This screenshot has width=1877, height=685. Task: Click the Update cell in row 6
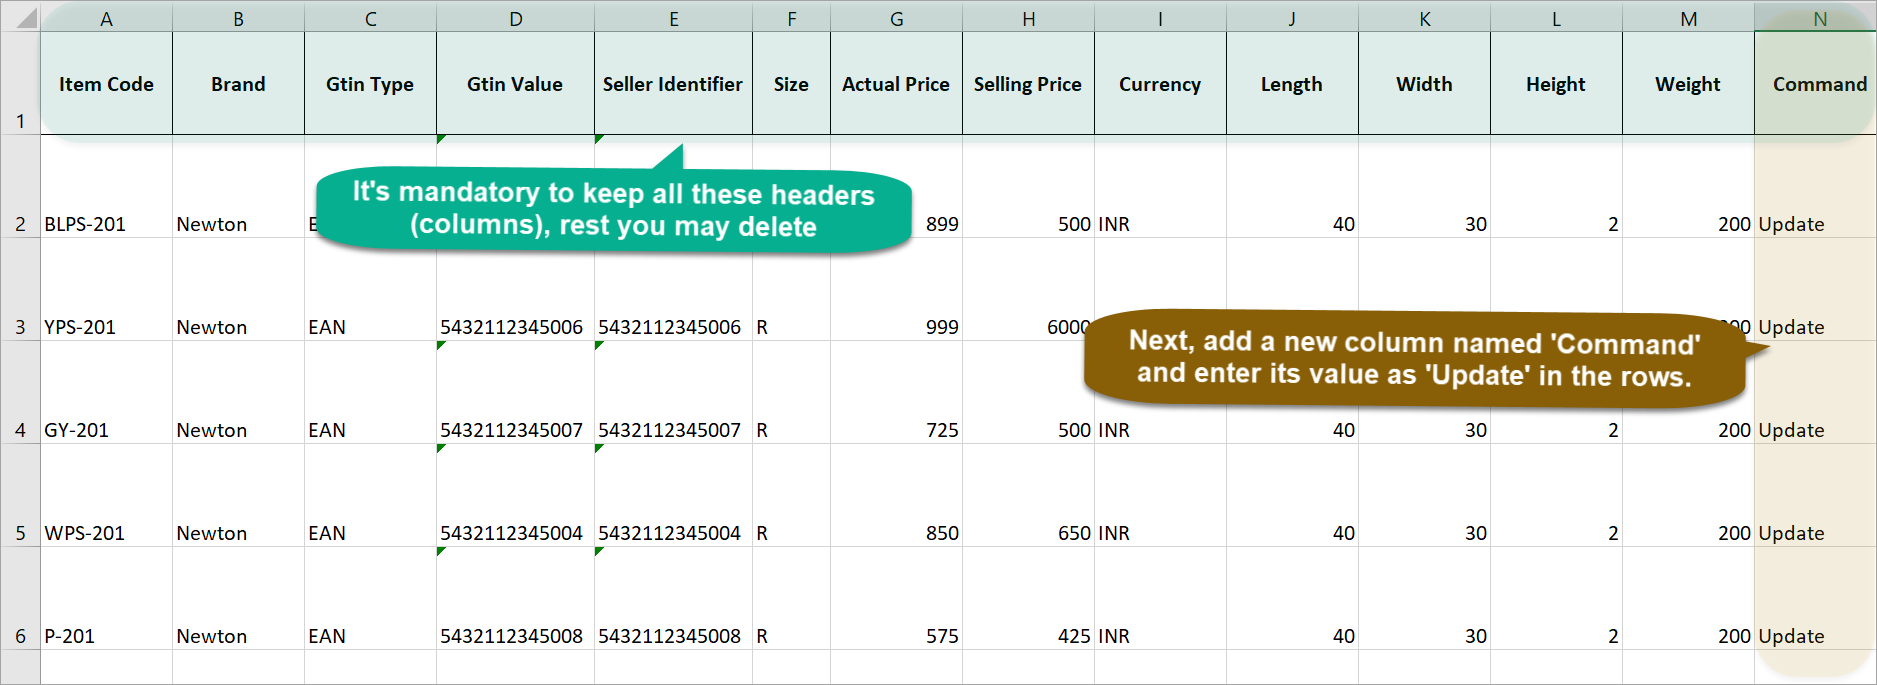click(x=1815, y=599)
